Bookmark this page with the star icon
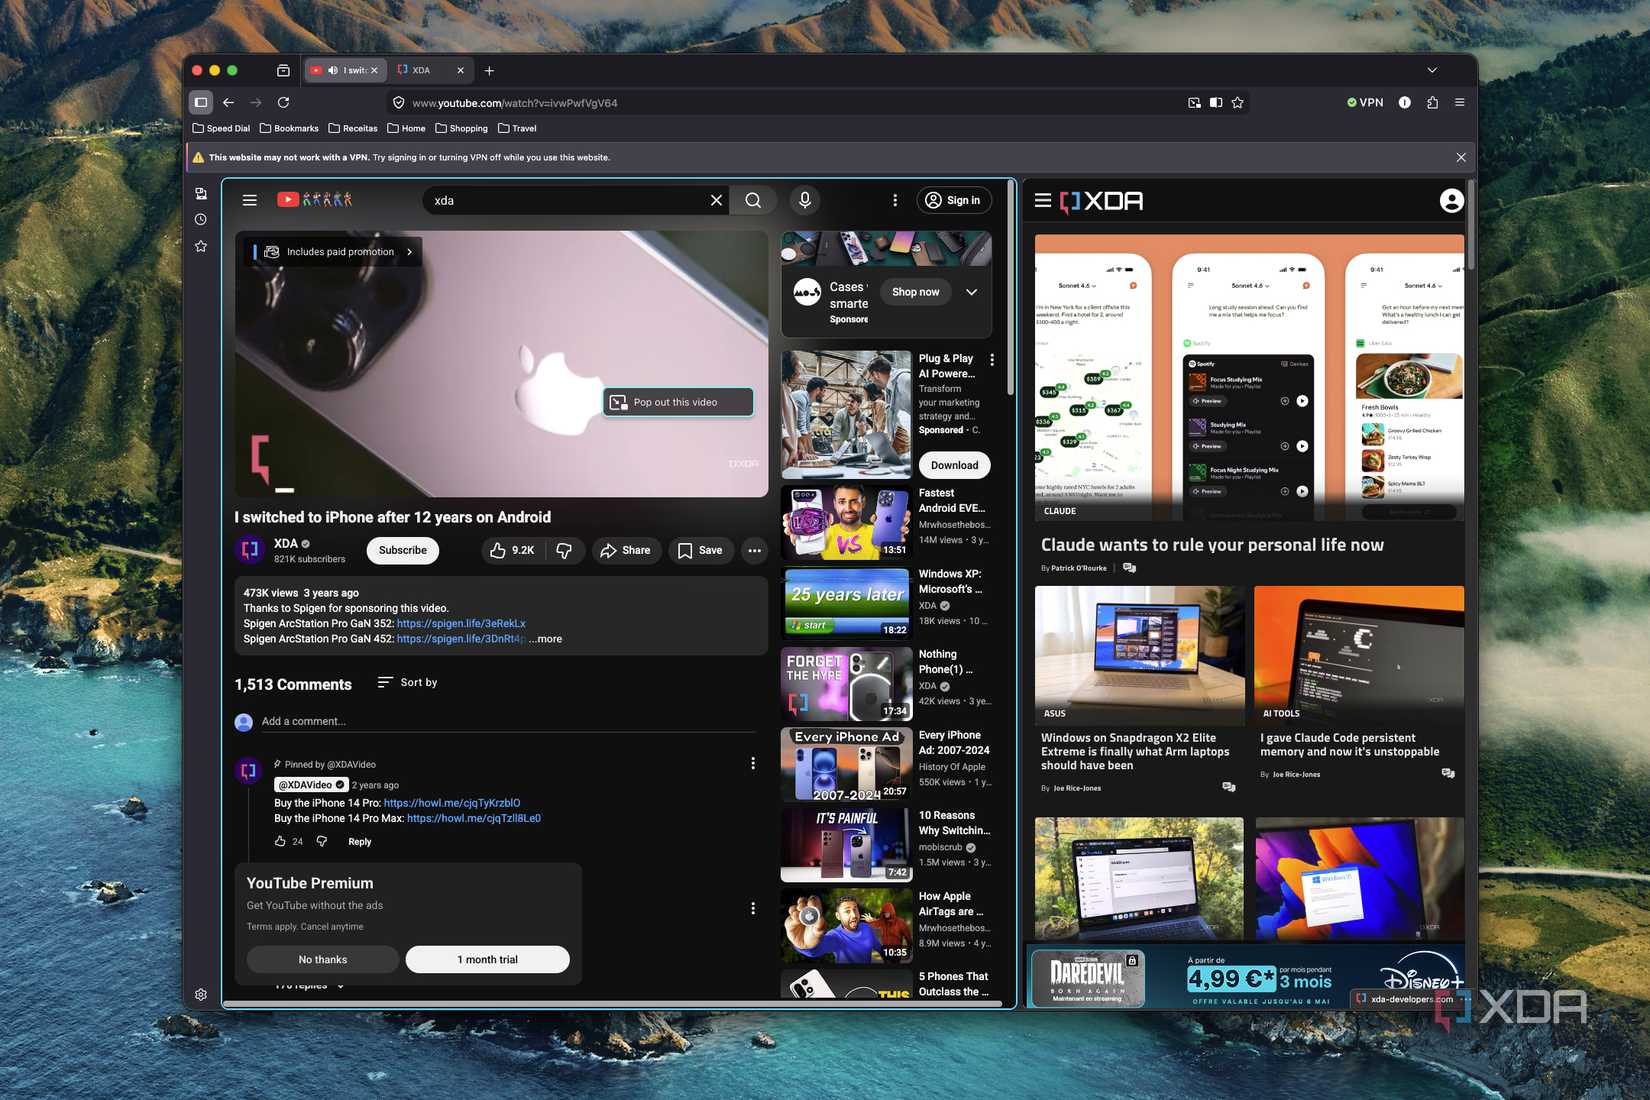This screenshot has height=1100, width=1650. pyautogui.click(x=1238, y=102)
